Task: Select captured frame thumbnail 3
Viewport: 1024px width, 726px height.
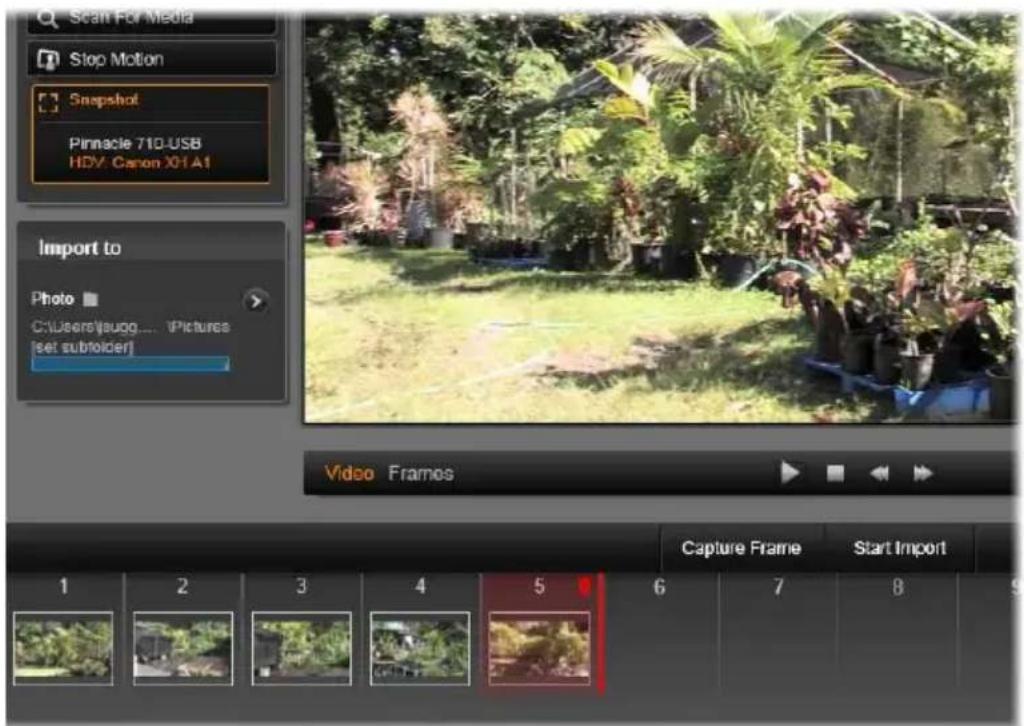Action: tap(302, 648)
